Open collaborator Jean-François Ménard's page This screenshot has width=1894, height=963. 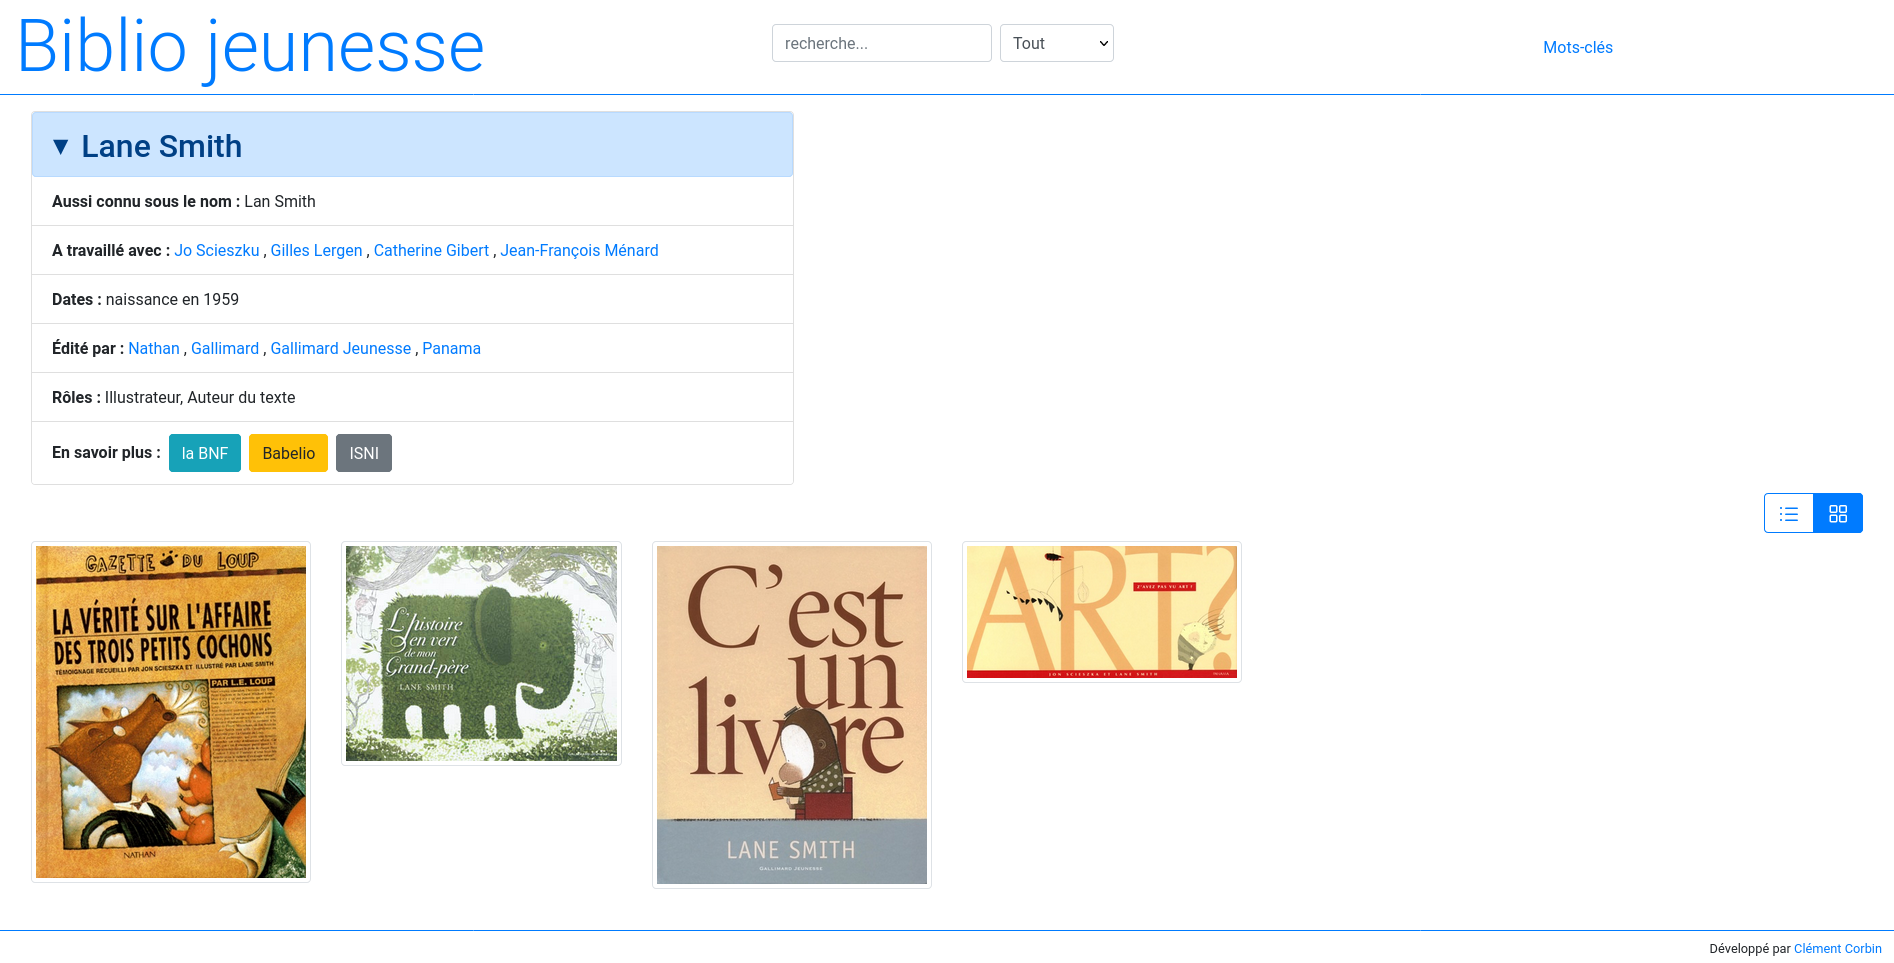click(x=579, y=250)
